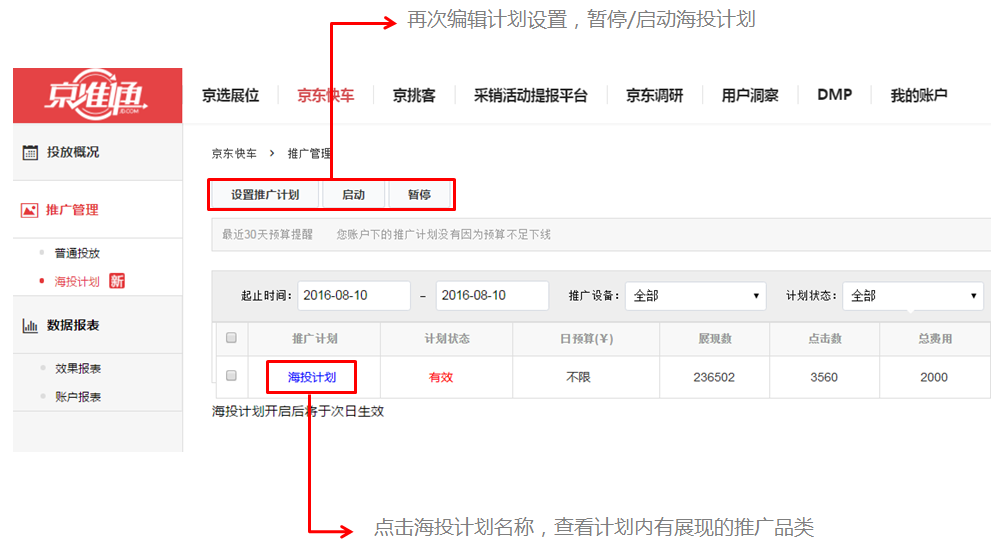Screen dimensions: 1002x546
Task: Toggle the select-all checkbox in table header
Action: [x=231, y=338]
